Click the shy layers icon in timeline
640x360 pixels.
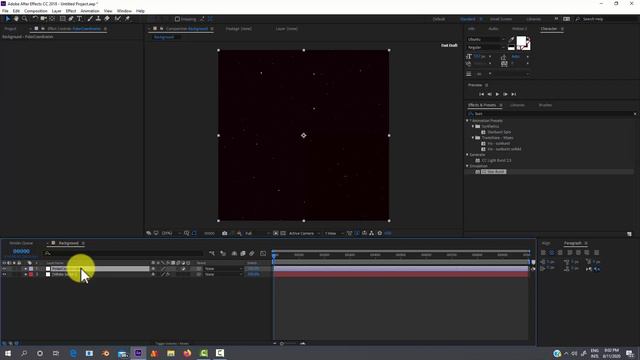[x=234, y=253]
